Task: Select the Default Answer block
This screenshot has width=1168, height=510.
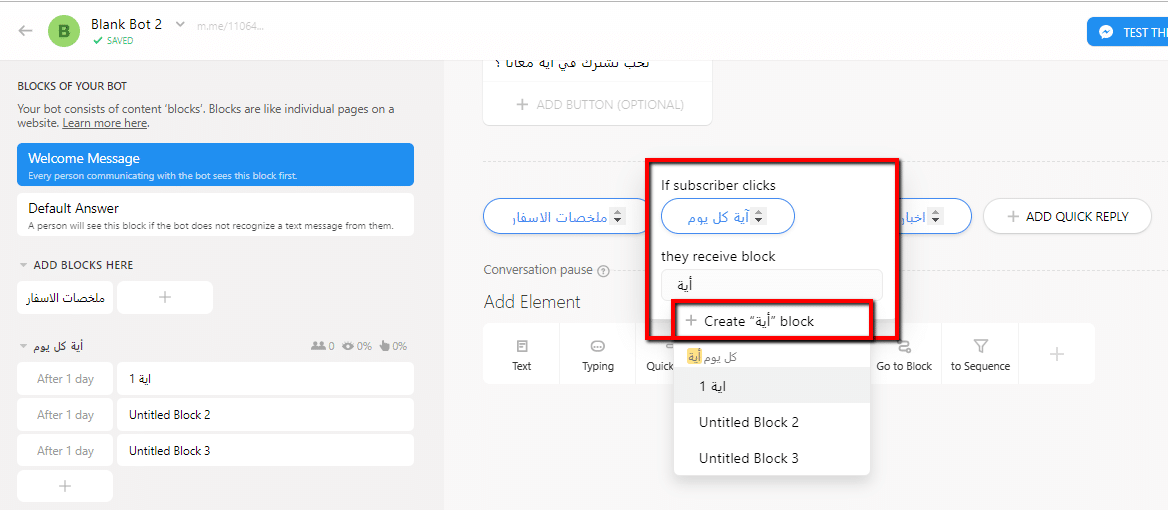Action: pos(215,215)
